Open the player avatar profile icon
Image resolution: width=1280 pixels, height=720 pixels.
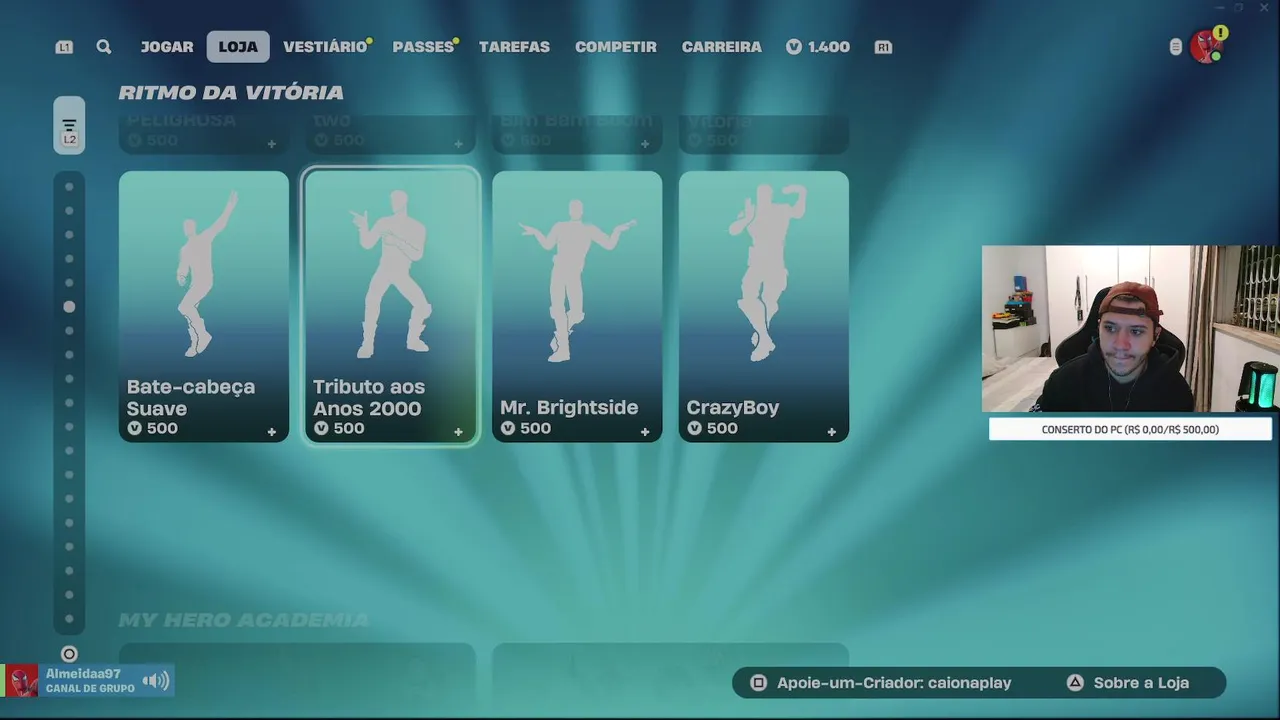[1207, 46]
